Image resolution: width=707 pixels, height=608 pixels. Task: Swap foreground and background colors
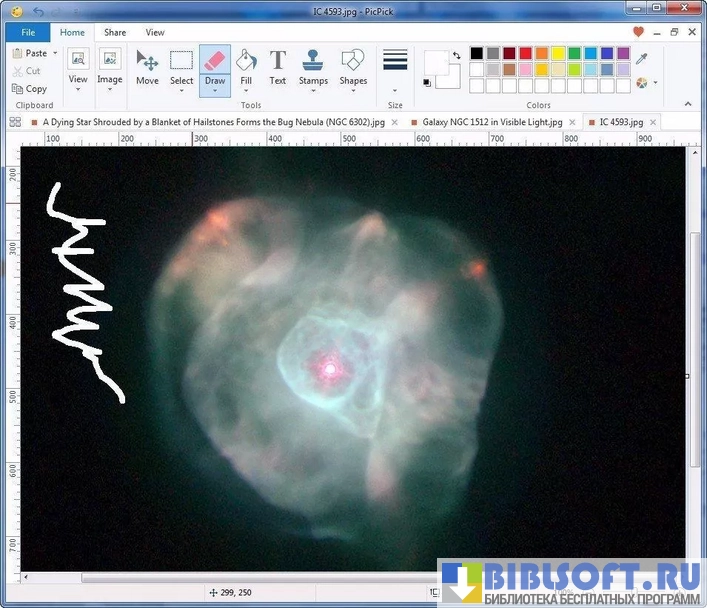coord(457,56)
